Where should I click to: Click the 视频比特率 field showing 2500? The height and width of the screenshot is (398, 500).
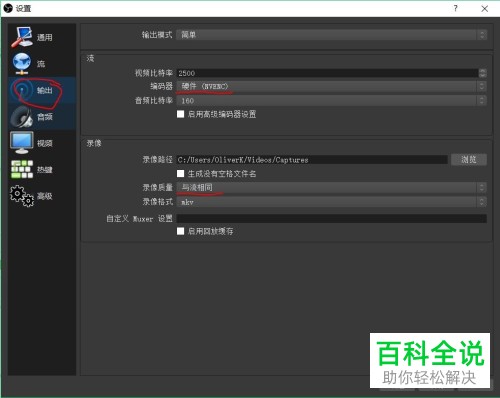[x=327, y=73]
